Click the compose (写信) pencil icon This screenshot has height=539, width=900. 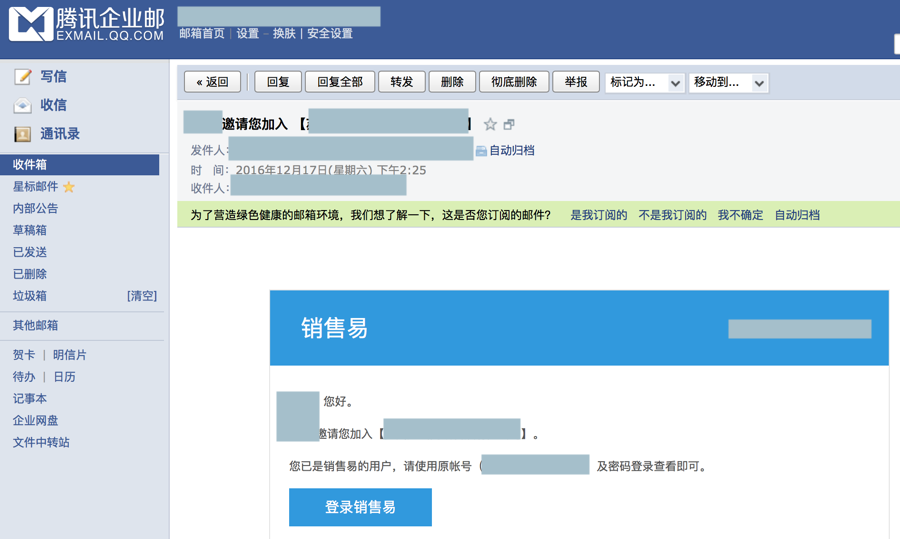tap(22, 76)
